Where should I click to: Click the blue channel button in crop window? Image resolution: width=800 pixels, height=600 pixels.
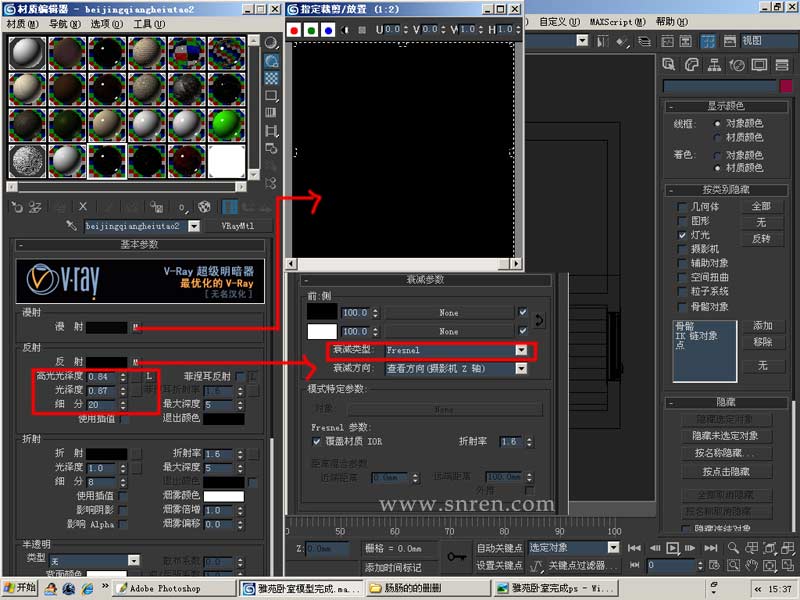[328, 30]
